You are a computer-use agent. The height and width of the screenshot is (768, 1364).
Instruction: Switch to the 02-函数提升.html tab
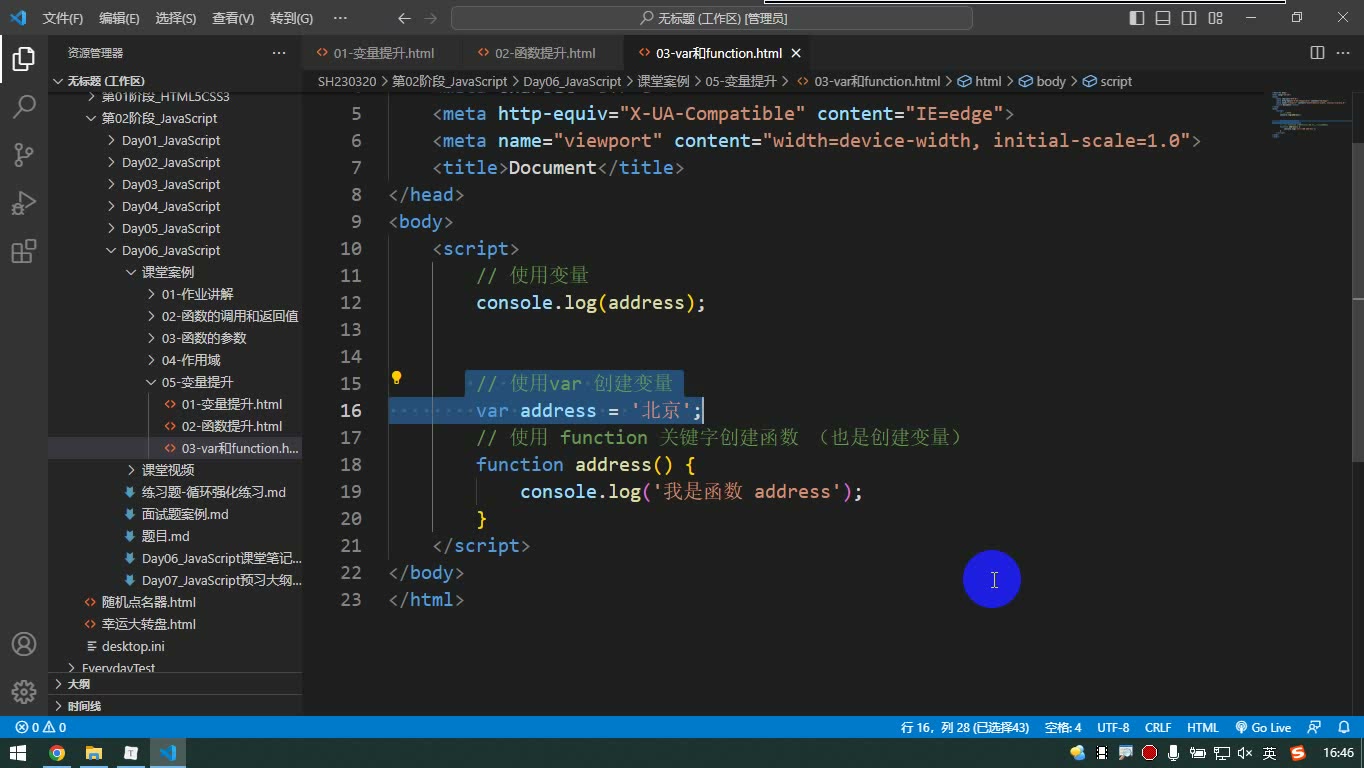(x=544, y=53)
